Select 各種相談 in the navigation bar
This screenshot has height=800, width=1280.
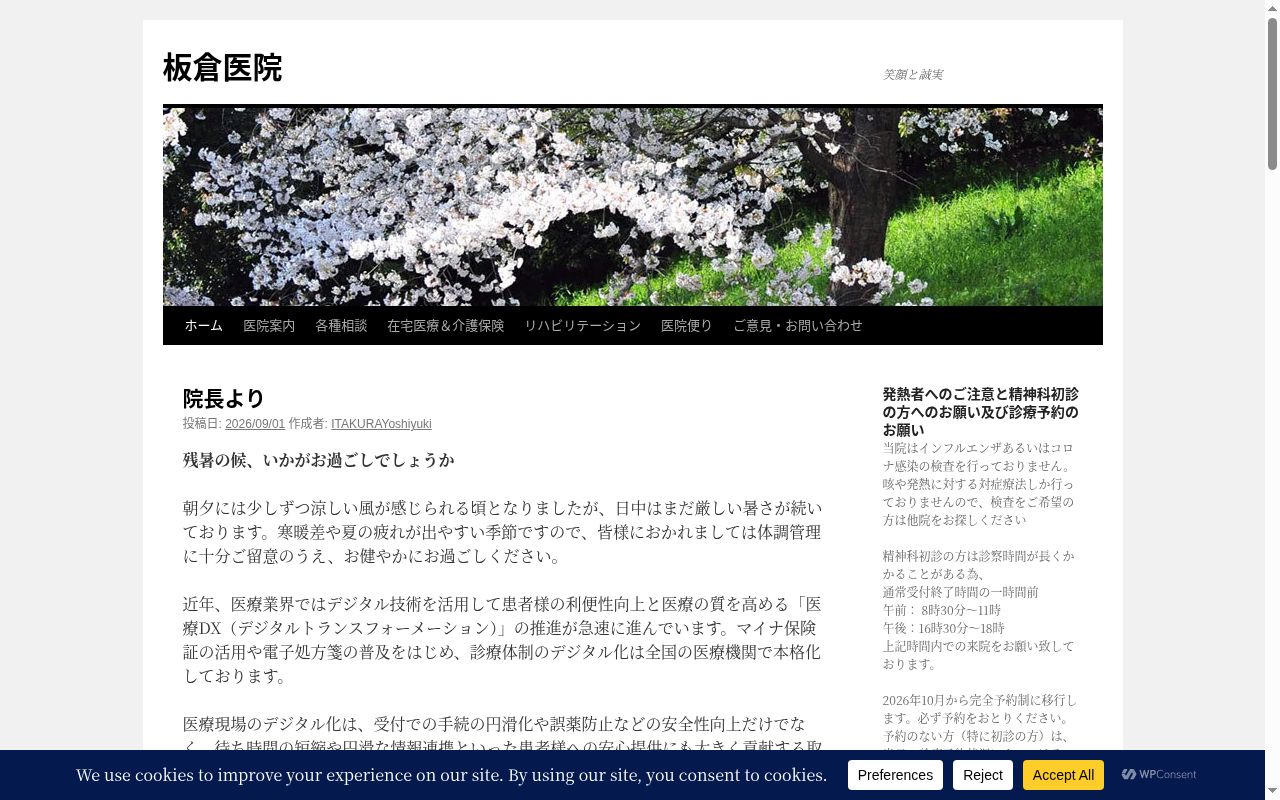(341, 326)
